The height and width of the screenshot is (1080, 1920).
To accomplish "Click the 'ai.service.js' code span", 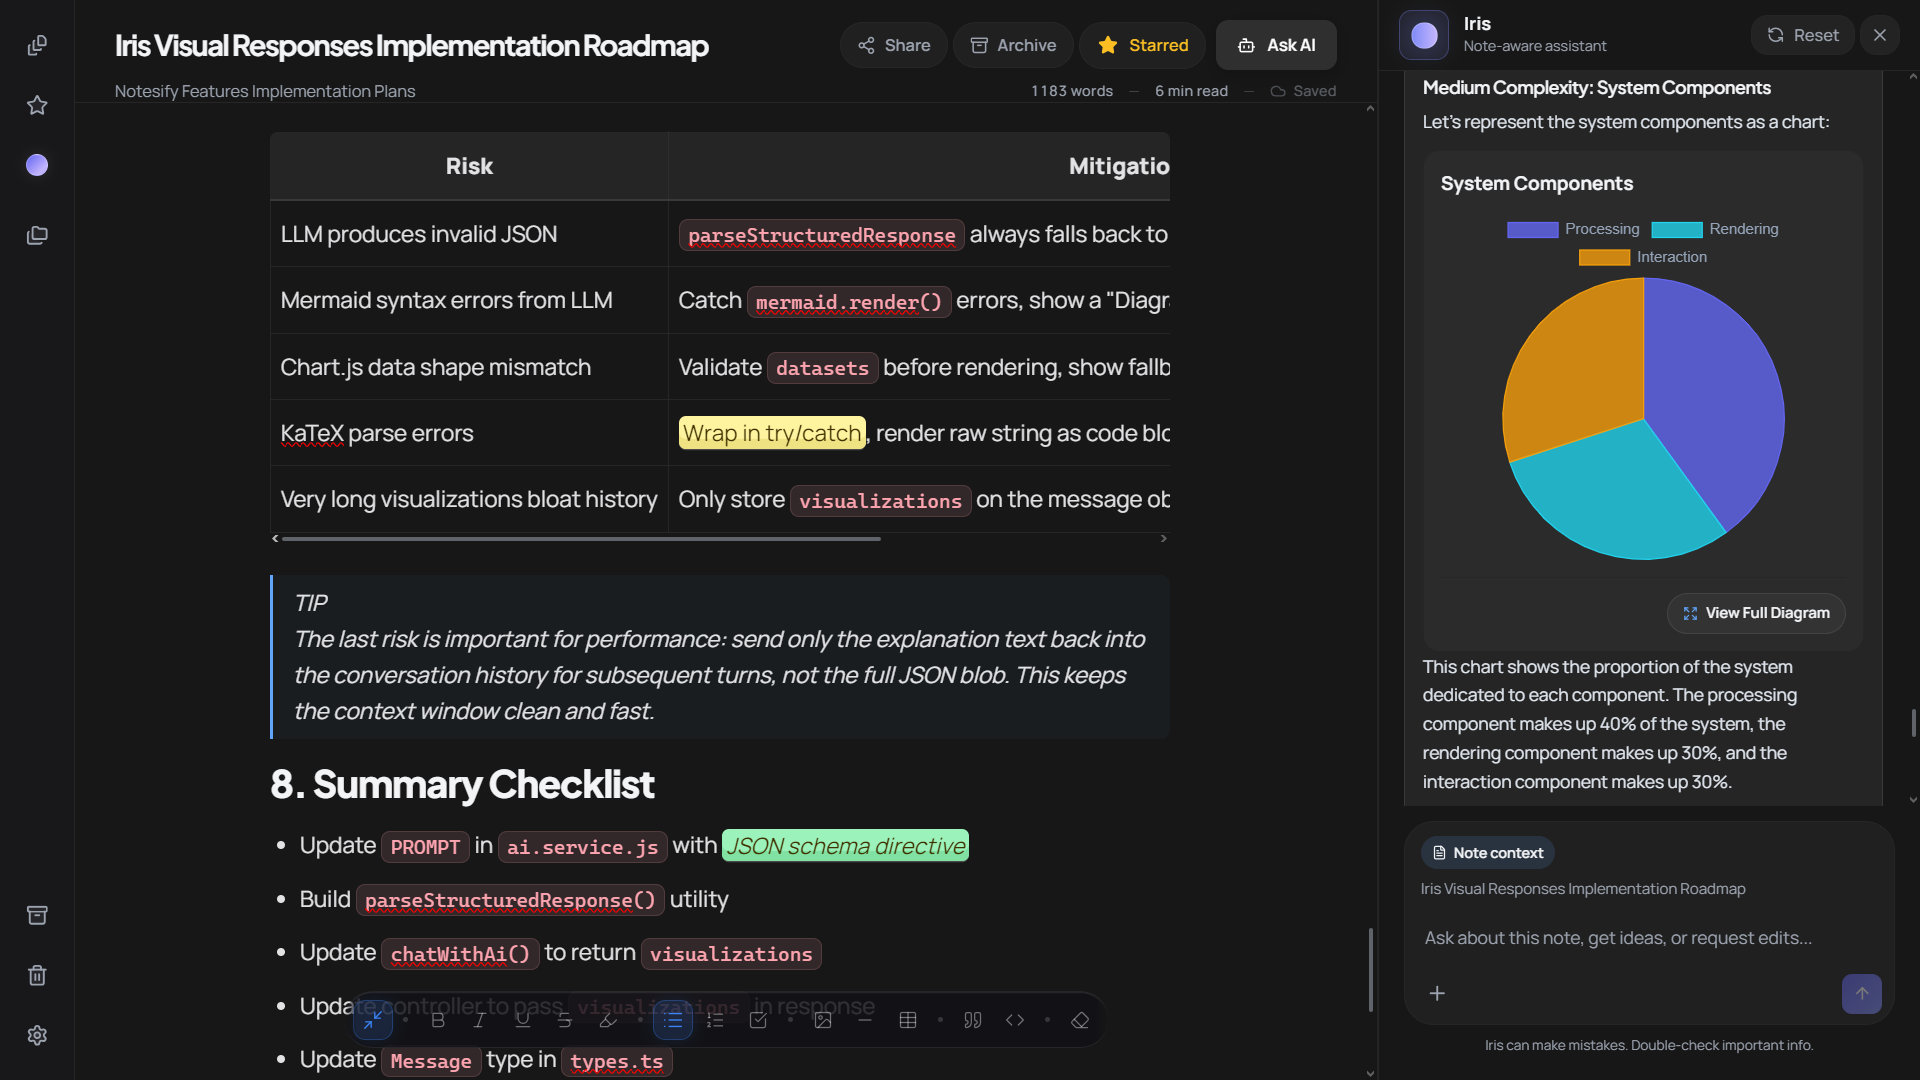I will (582, 847).
